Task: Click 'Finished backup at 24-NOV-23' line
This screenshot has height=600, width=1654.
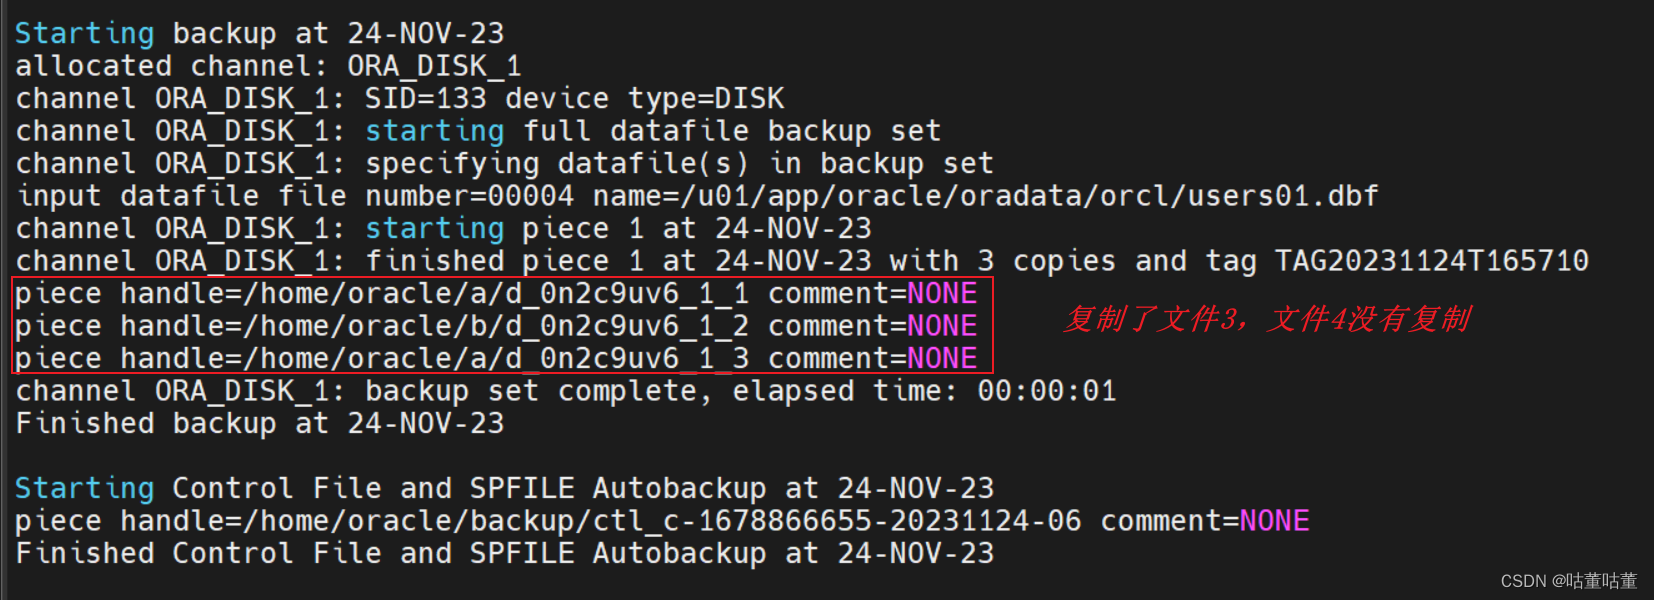Action: pos(260,424)
